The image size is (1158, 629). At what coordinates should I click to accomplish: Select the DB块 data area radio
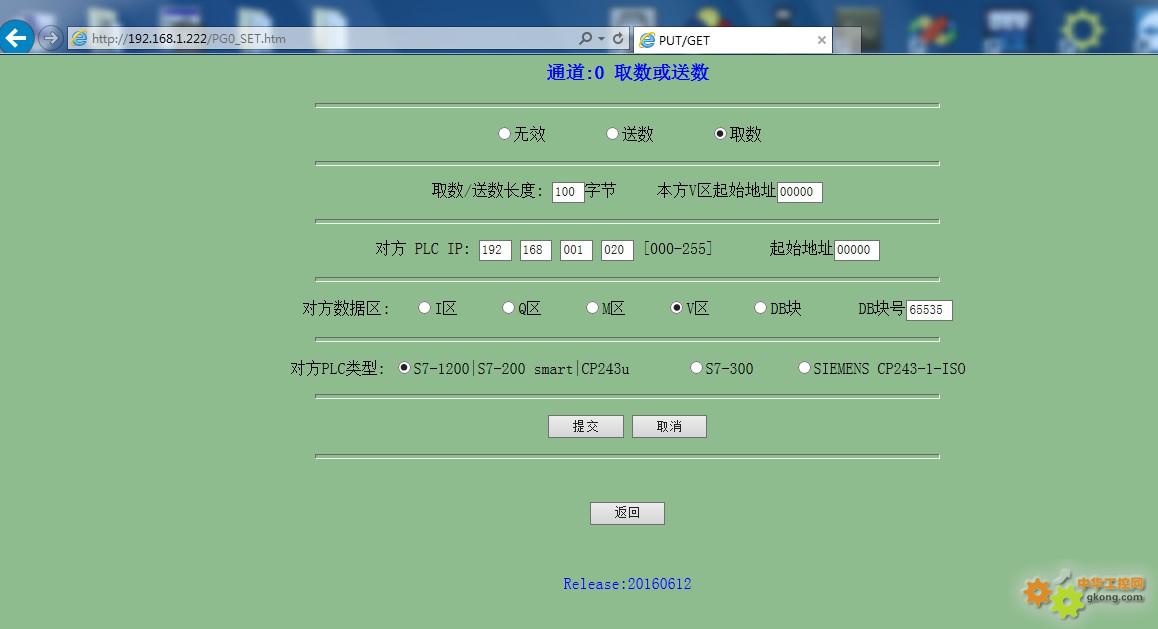(x=760, y=308)
